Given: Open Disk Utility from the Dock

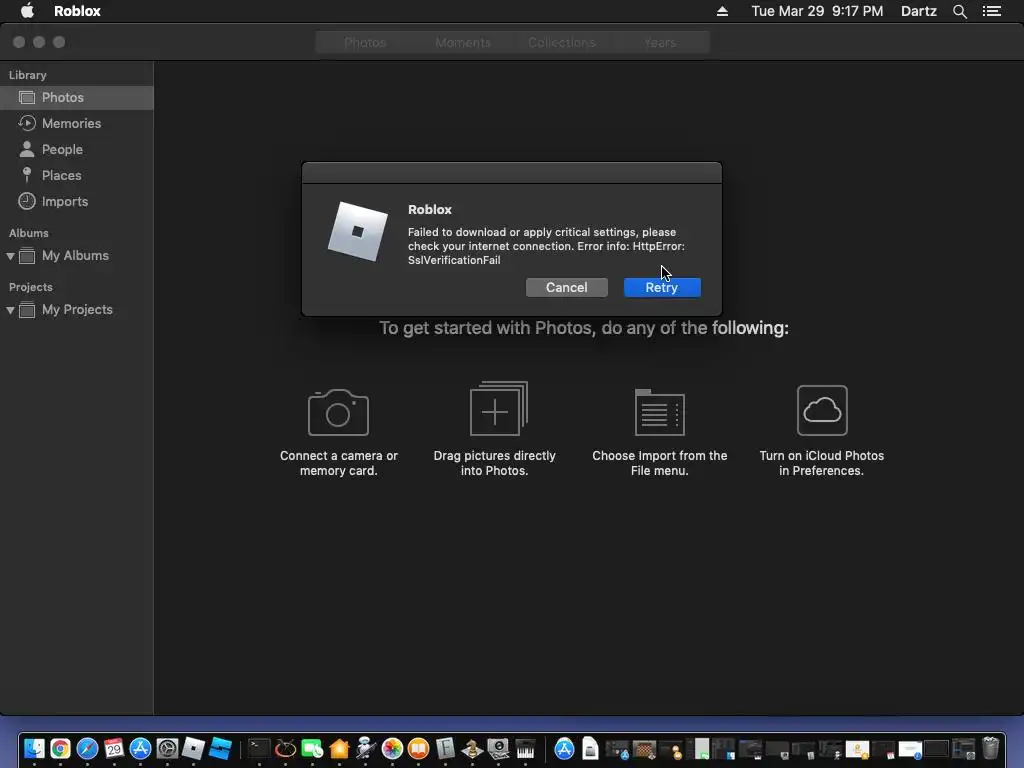Looking at the screenshot, I should 498,748.
